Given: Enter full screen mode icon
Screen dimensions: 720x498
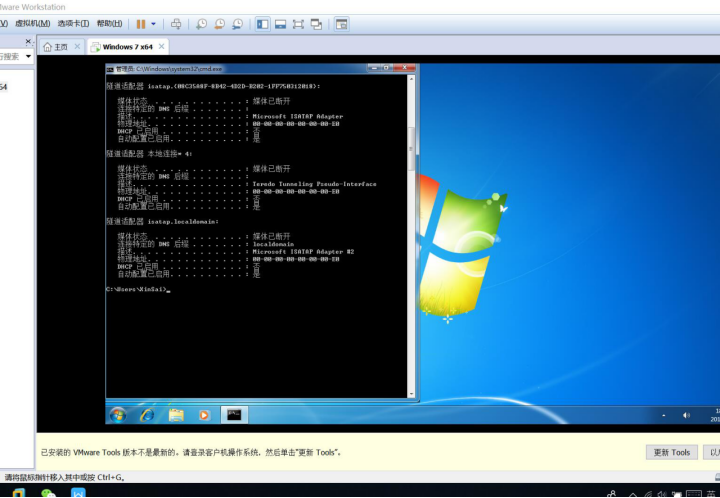Looking at the screenshot, I should click(x=298, y=24).
